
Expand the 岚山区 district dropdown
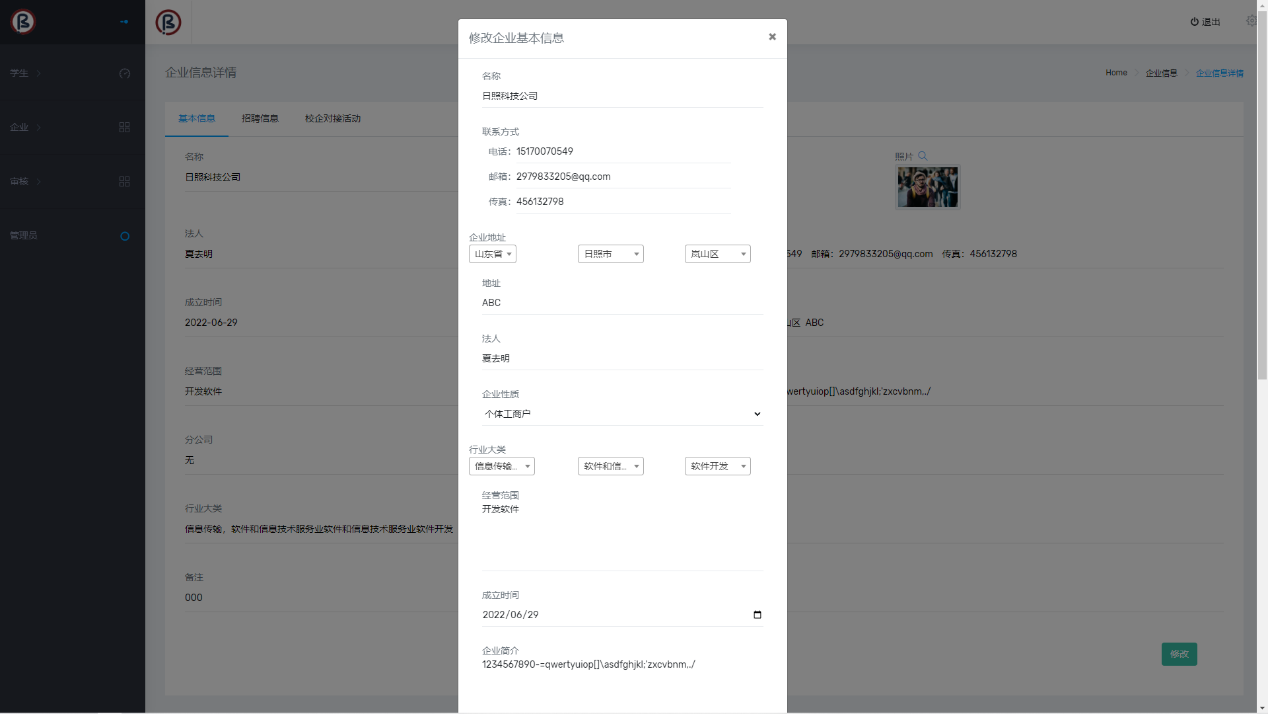tap(717, 254)
